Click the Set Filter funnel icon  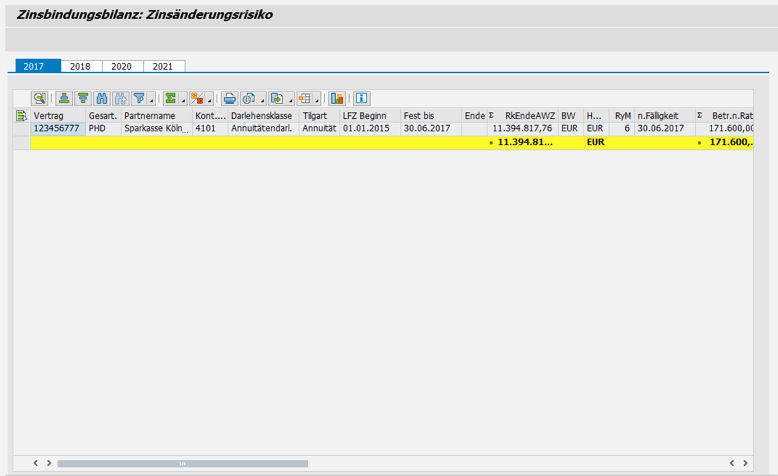point(140,98)
